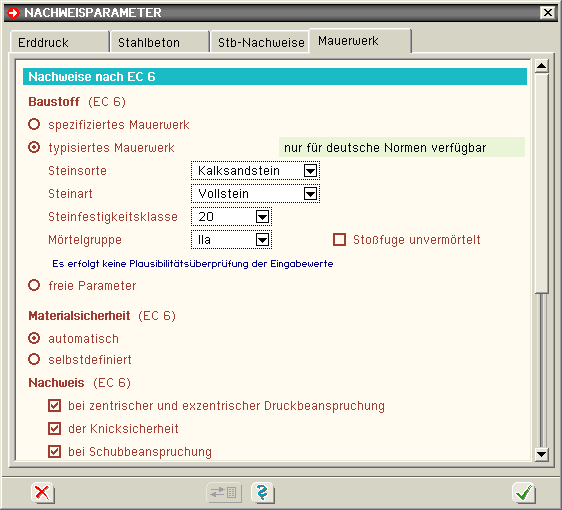
Task: Click the red arrow icon in title bar
Action: (x=13, y=13)
